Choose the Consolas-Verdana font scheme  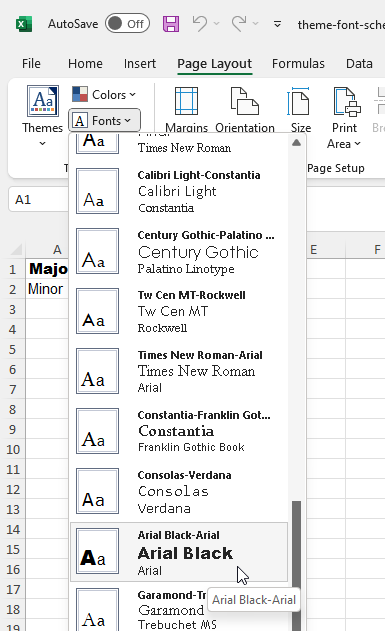pyautogui.click(x=179, y=491)
